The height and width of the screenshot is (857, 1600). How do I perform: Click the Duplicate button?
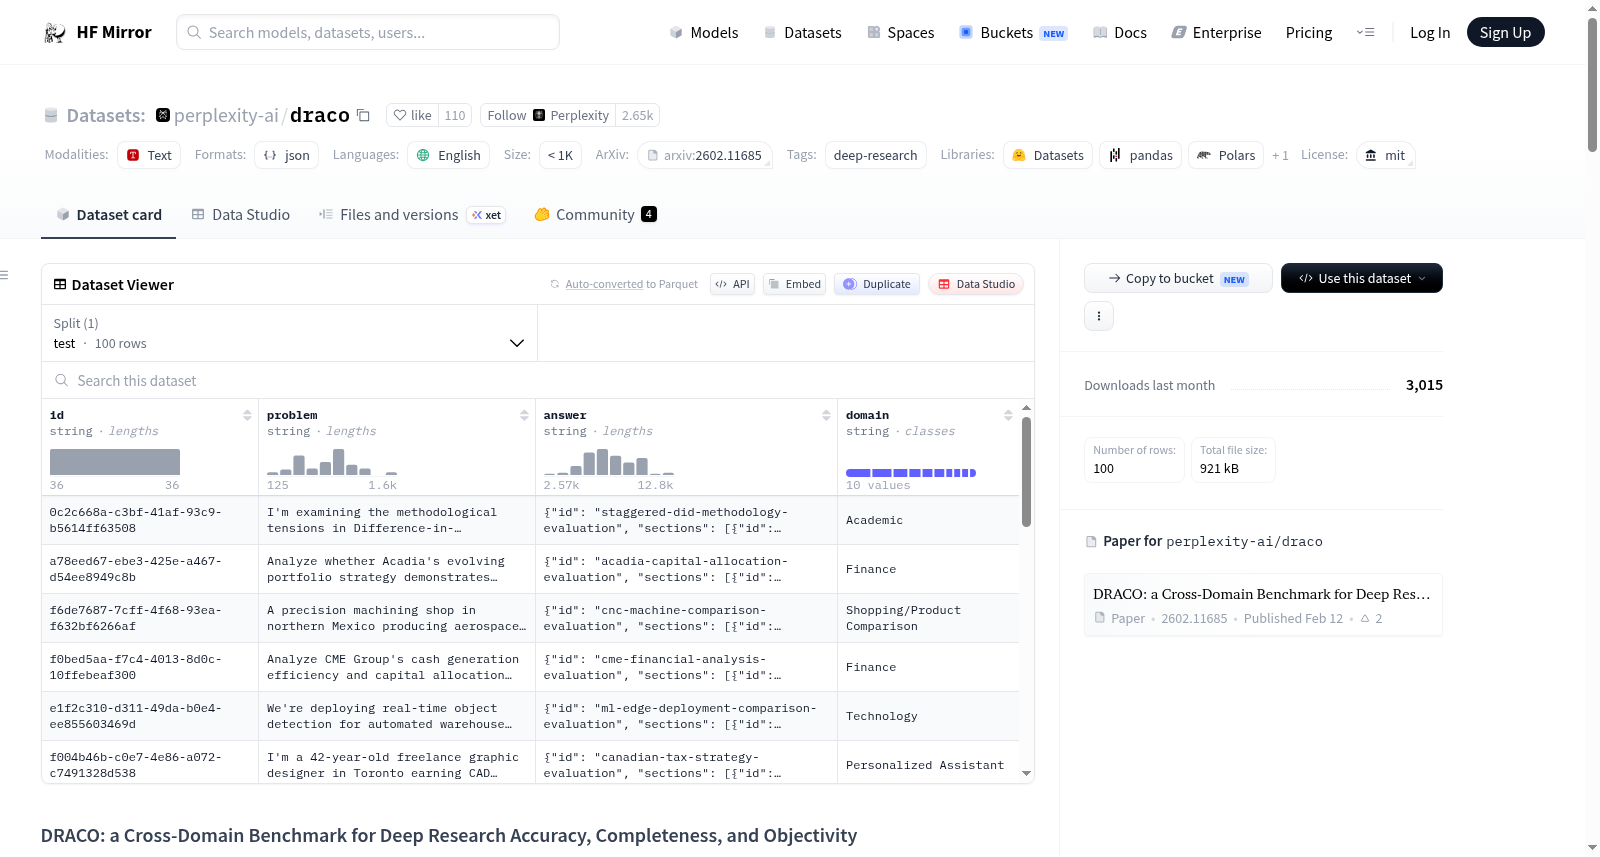click(x=877, y=284)
